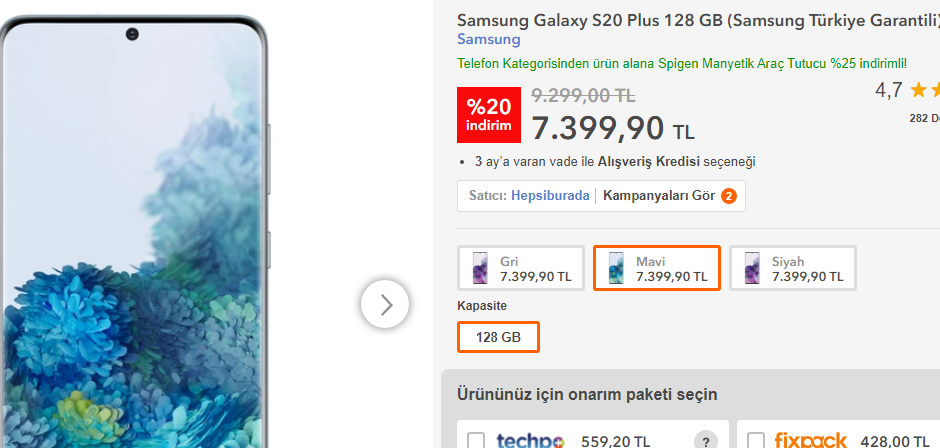940x448 pixels.
Task: Click the 4,7 rating score
Action: 889,90
